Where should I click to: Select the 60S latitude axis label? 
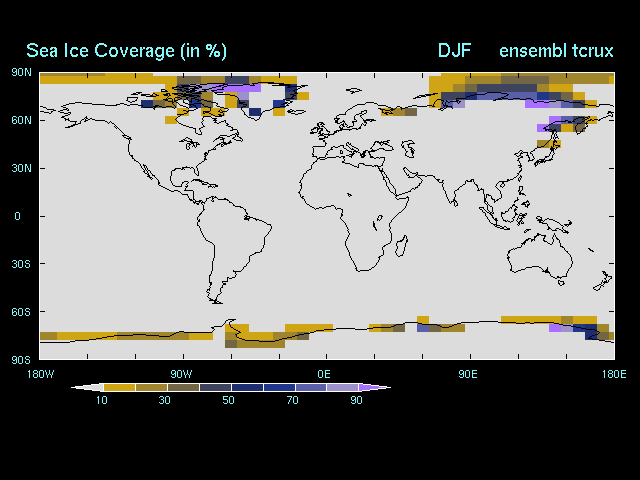coord(21,312)
